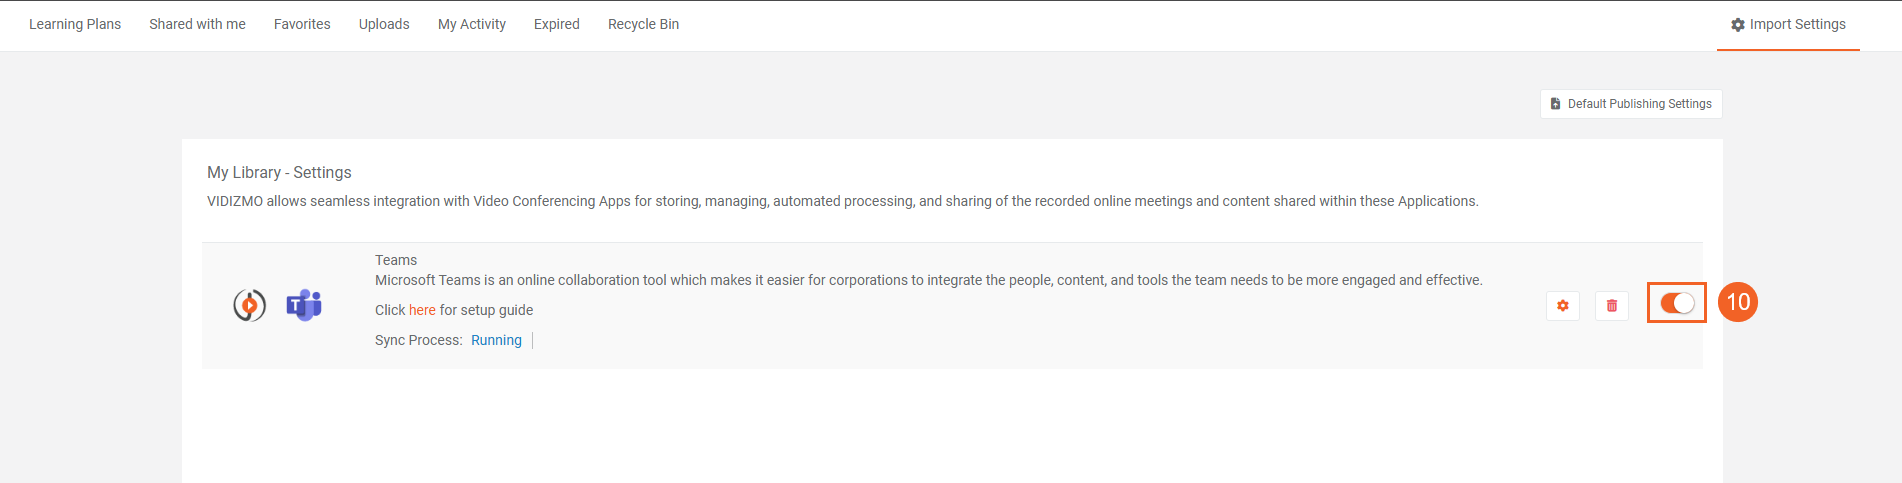Follow the 'here' setup guide link
Screen dimensions: 1902x483
pos(422,310)
